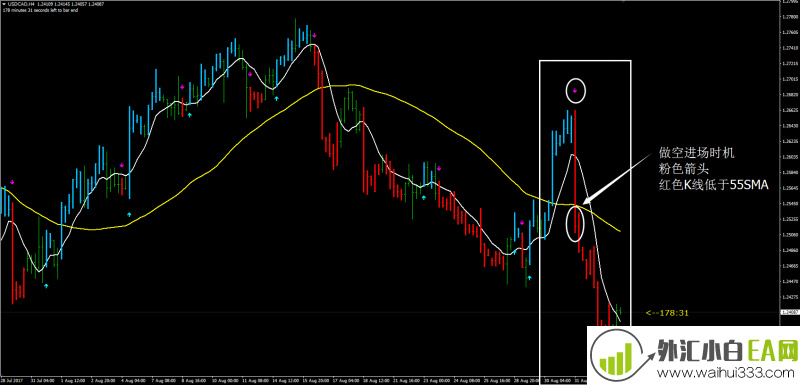Click the '30 Aug 04:00' time axis label

(557, 380)
